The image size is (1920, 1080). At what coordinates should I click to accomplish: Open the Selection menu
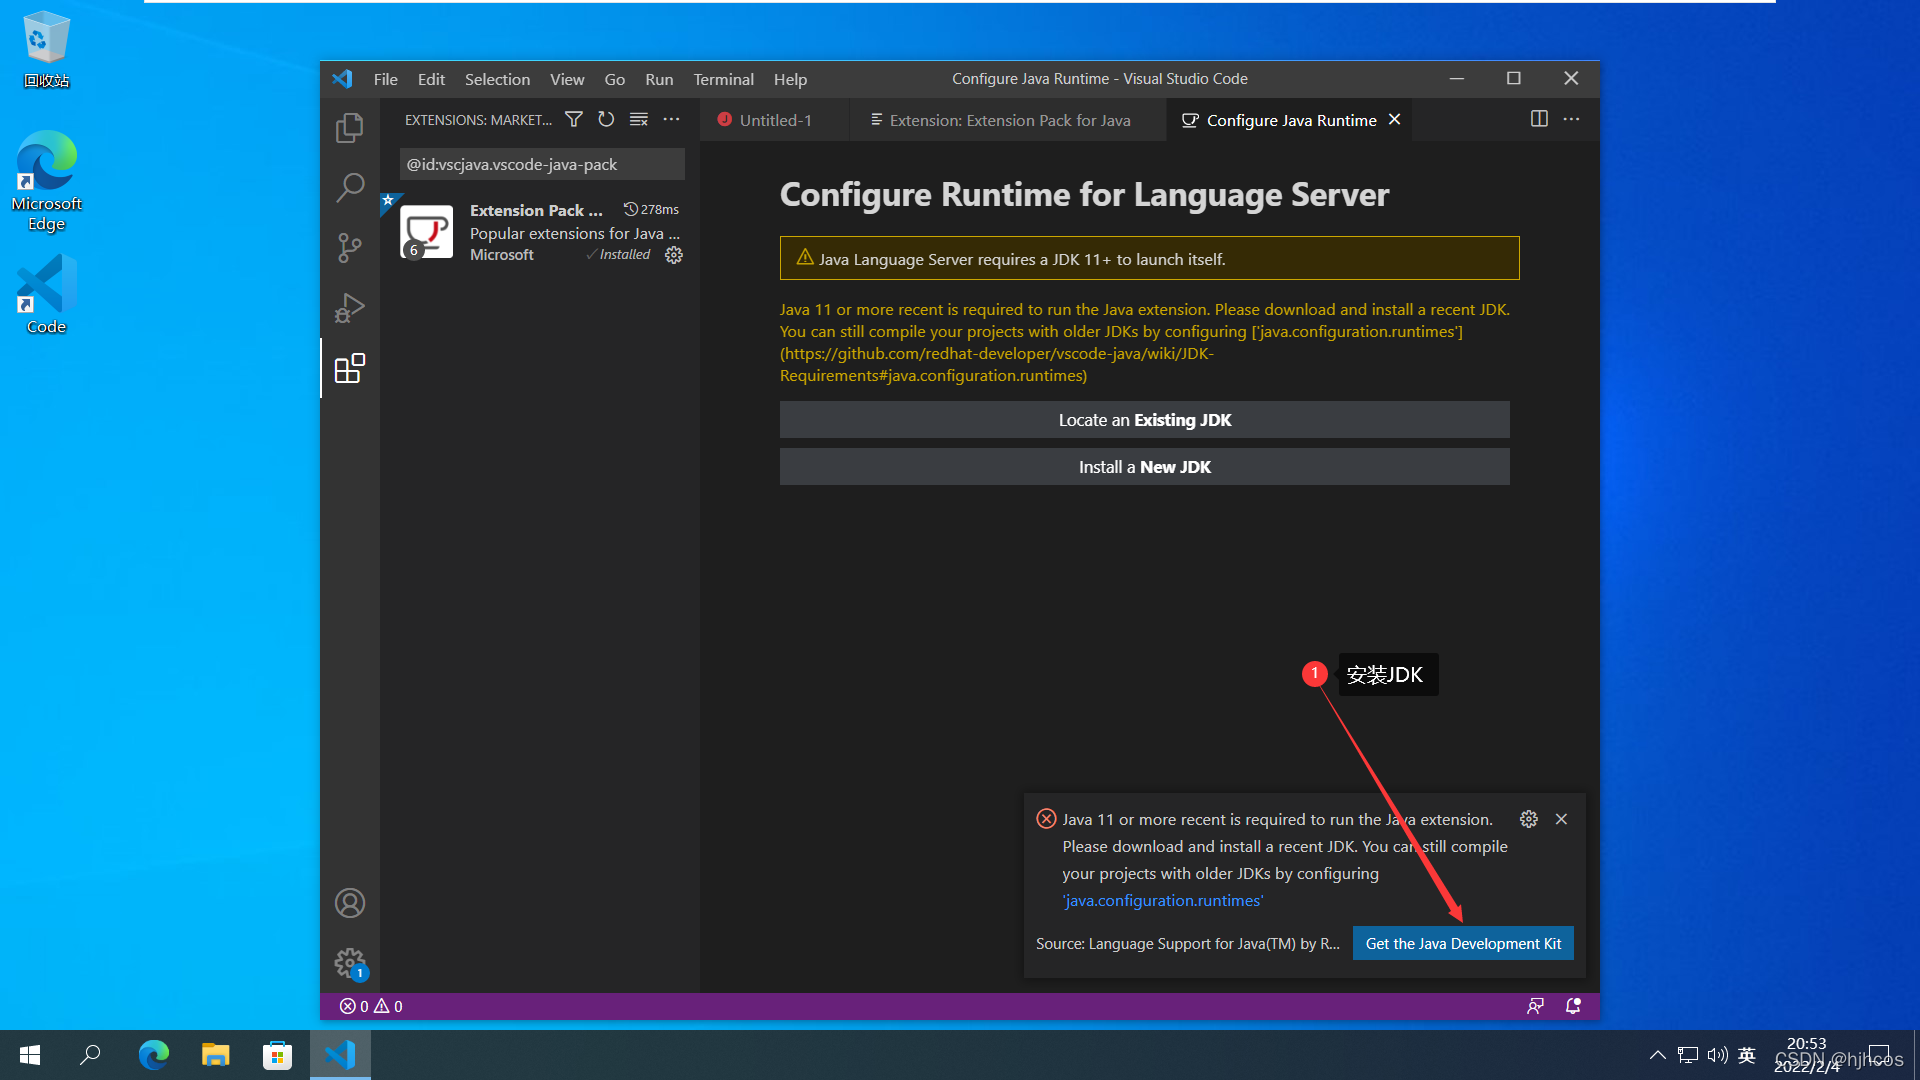(497, 79)
